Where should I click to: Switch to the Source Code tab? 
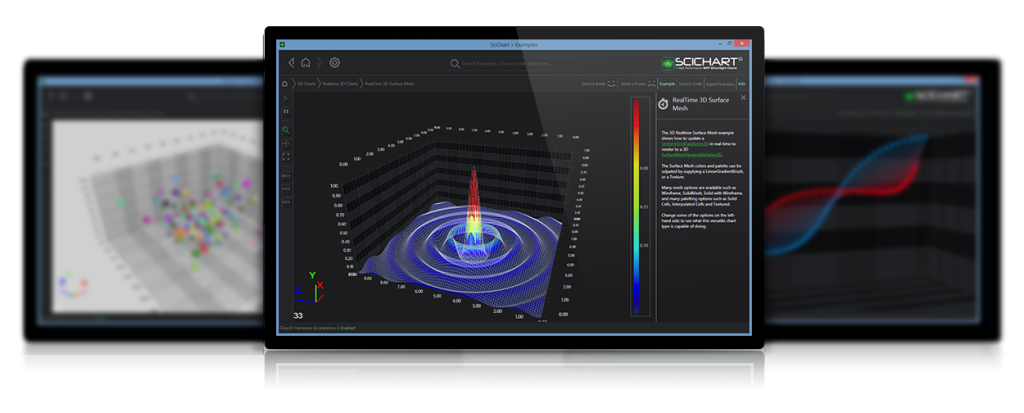(690, 84)
